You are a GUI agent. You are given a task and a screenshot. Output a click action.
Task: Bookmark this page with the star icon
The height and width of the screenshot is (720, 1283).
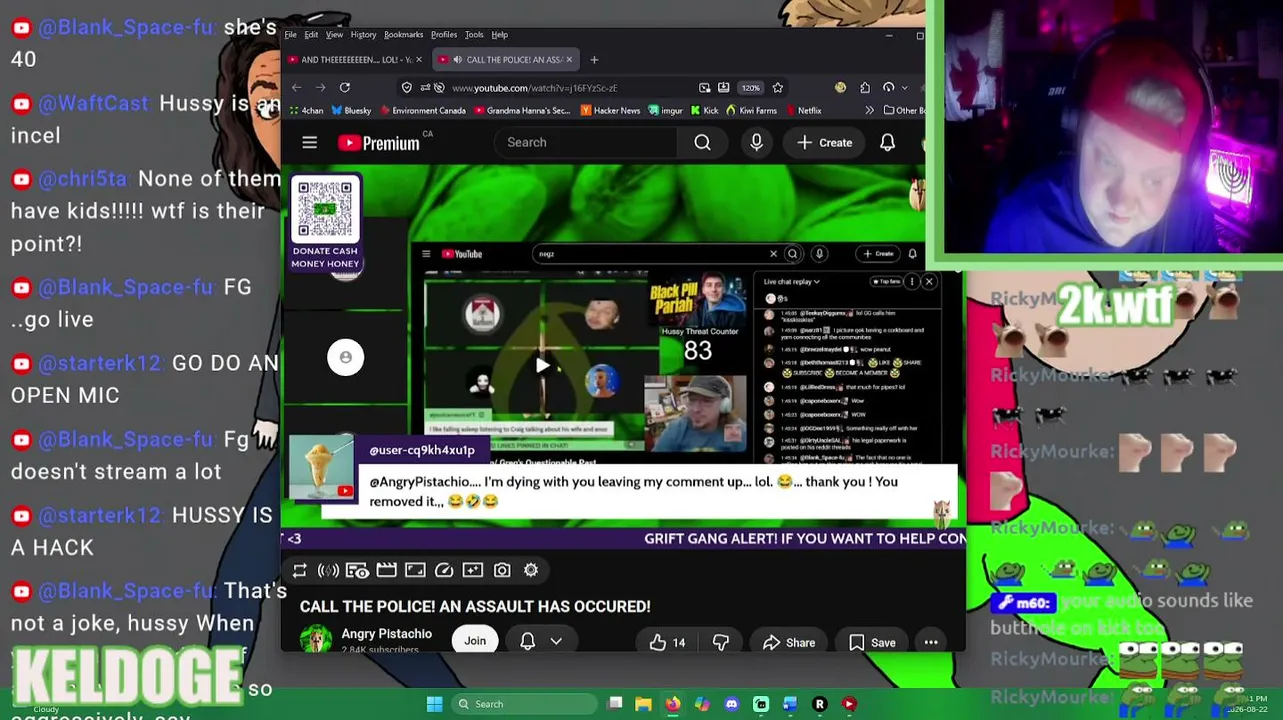coord(778,88)
